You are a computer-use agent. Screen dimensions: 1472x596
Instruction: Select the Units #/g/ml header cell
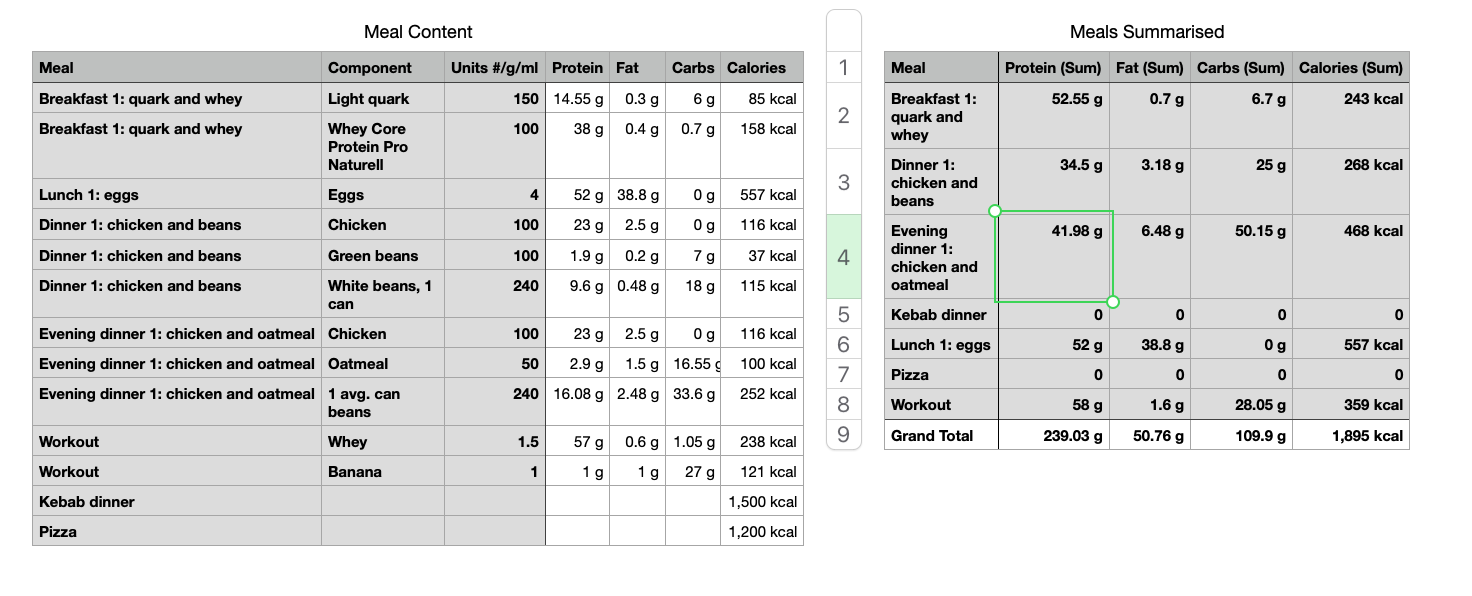point(495,68)
